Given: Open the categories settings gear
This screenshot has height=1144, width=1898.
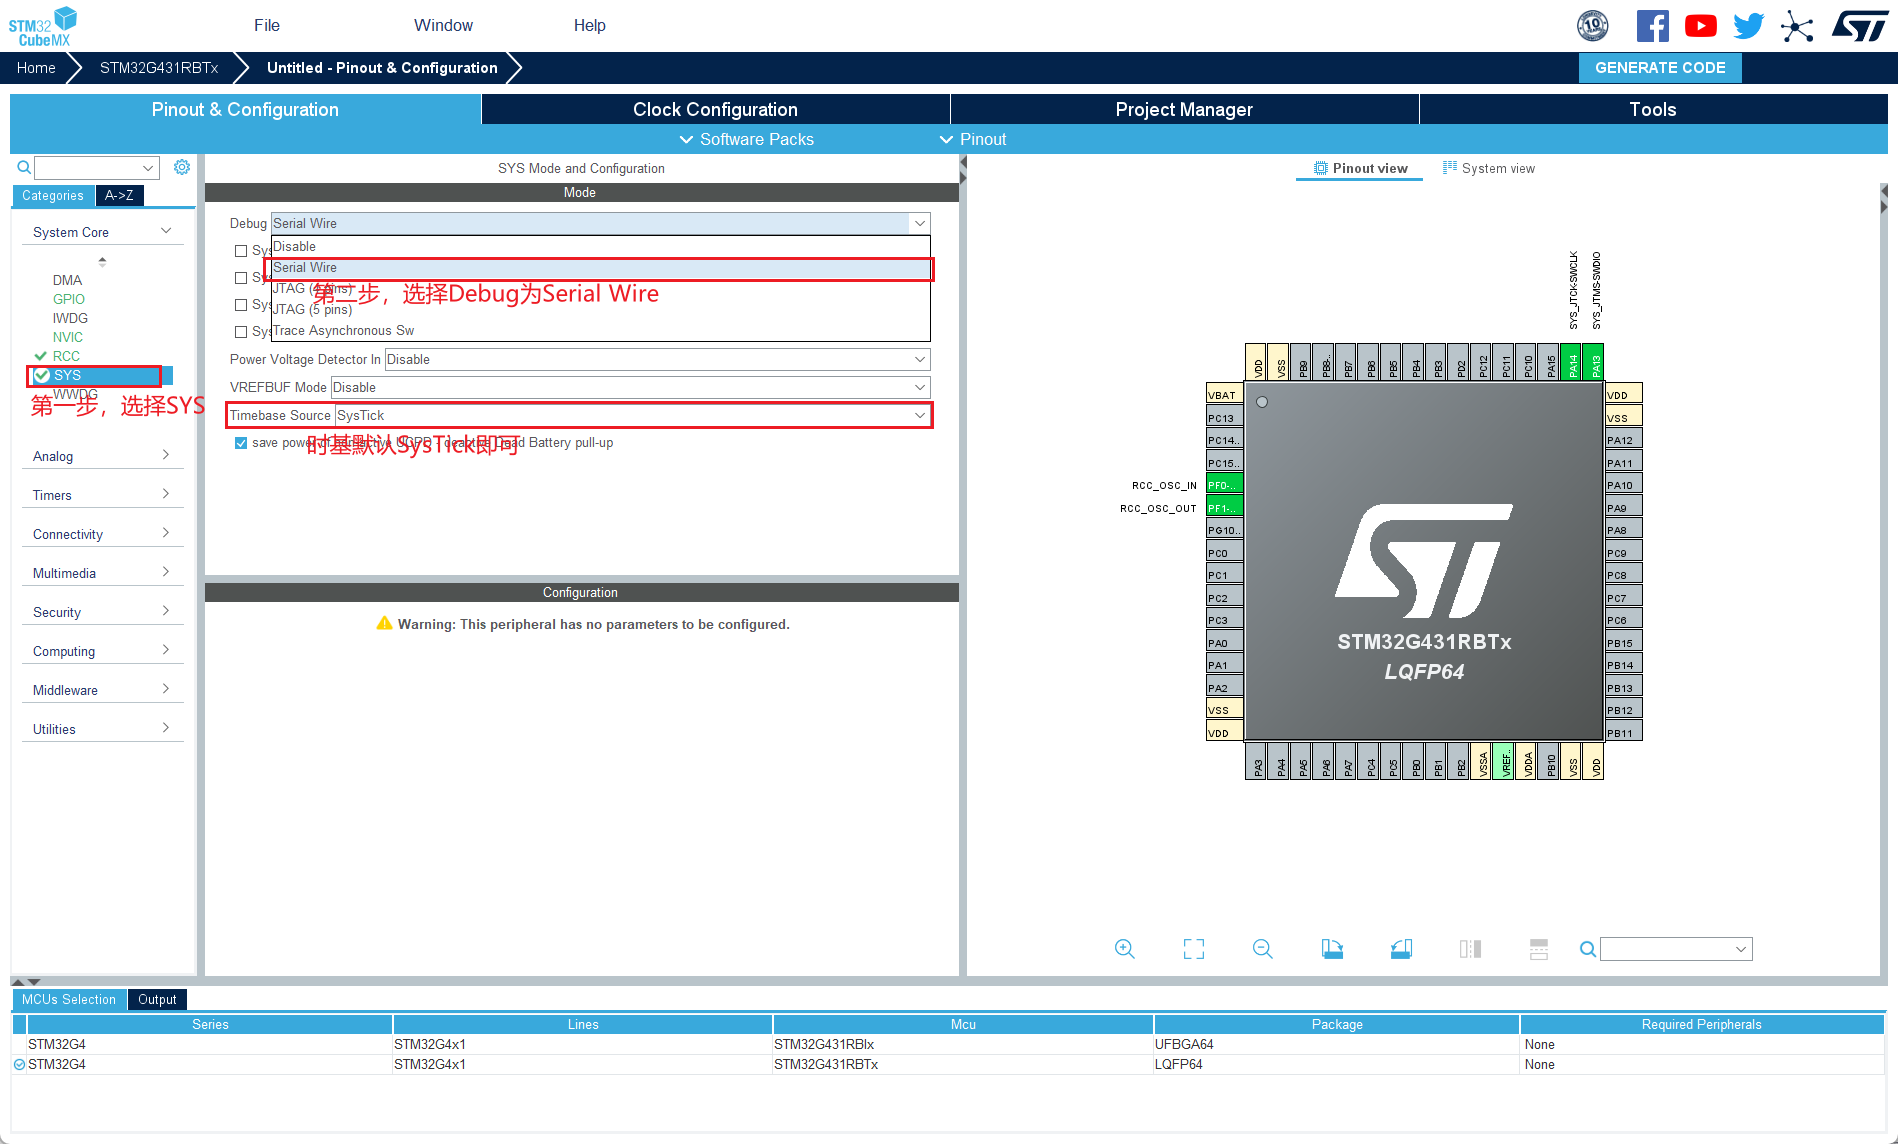Looking at the screenshot, I should click(x=181, y=167).
